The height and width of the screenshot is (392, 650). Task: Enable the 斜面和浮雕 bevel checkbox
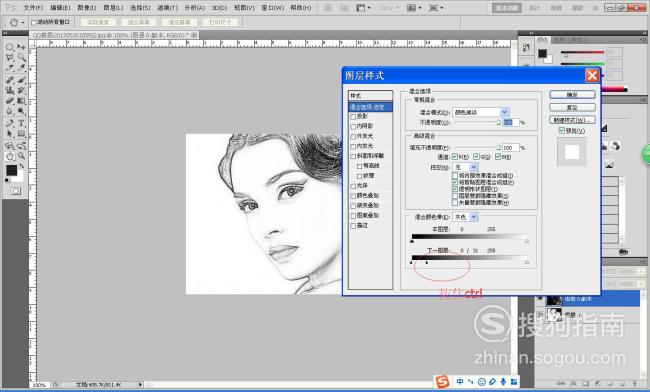point(353,157)
